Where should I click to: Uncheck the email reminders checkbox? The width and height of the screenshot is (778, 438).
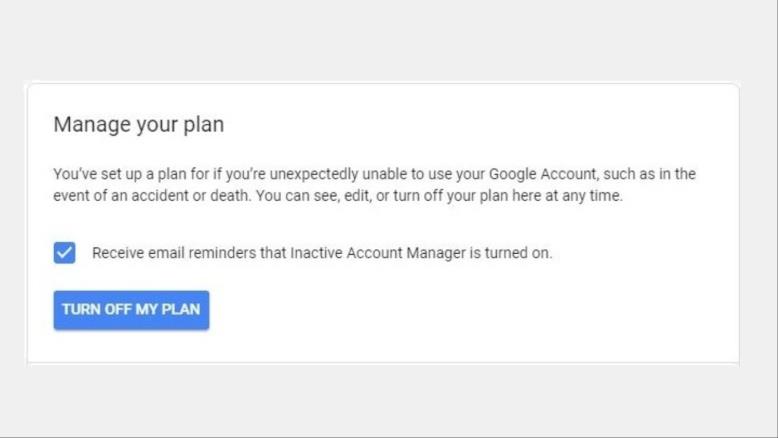click(x=65, y=252)
